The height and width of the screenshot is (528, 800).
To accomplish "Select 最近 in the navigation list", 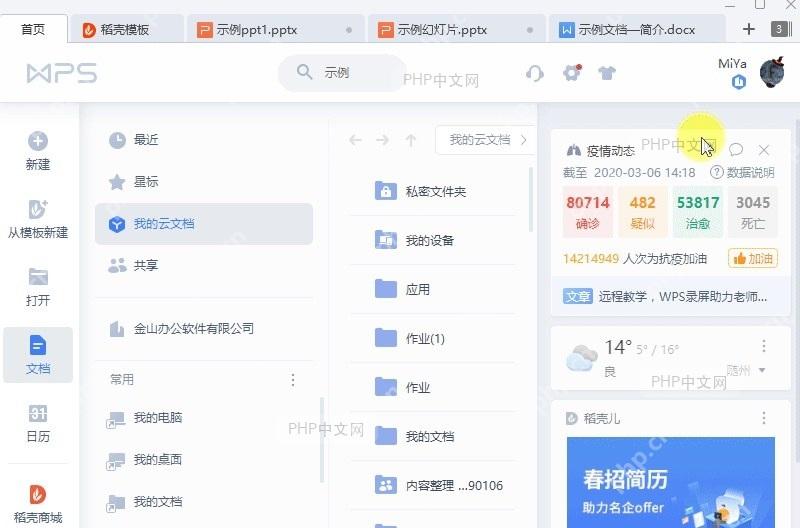I will point(204,140).
